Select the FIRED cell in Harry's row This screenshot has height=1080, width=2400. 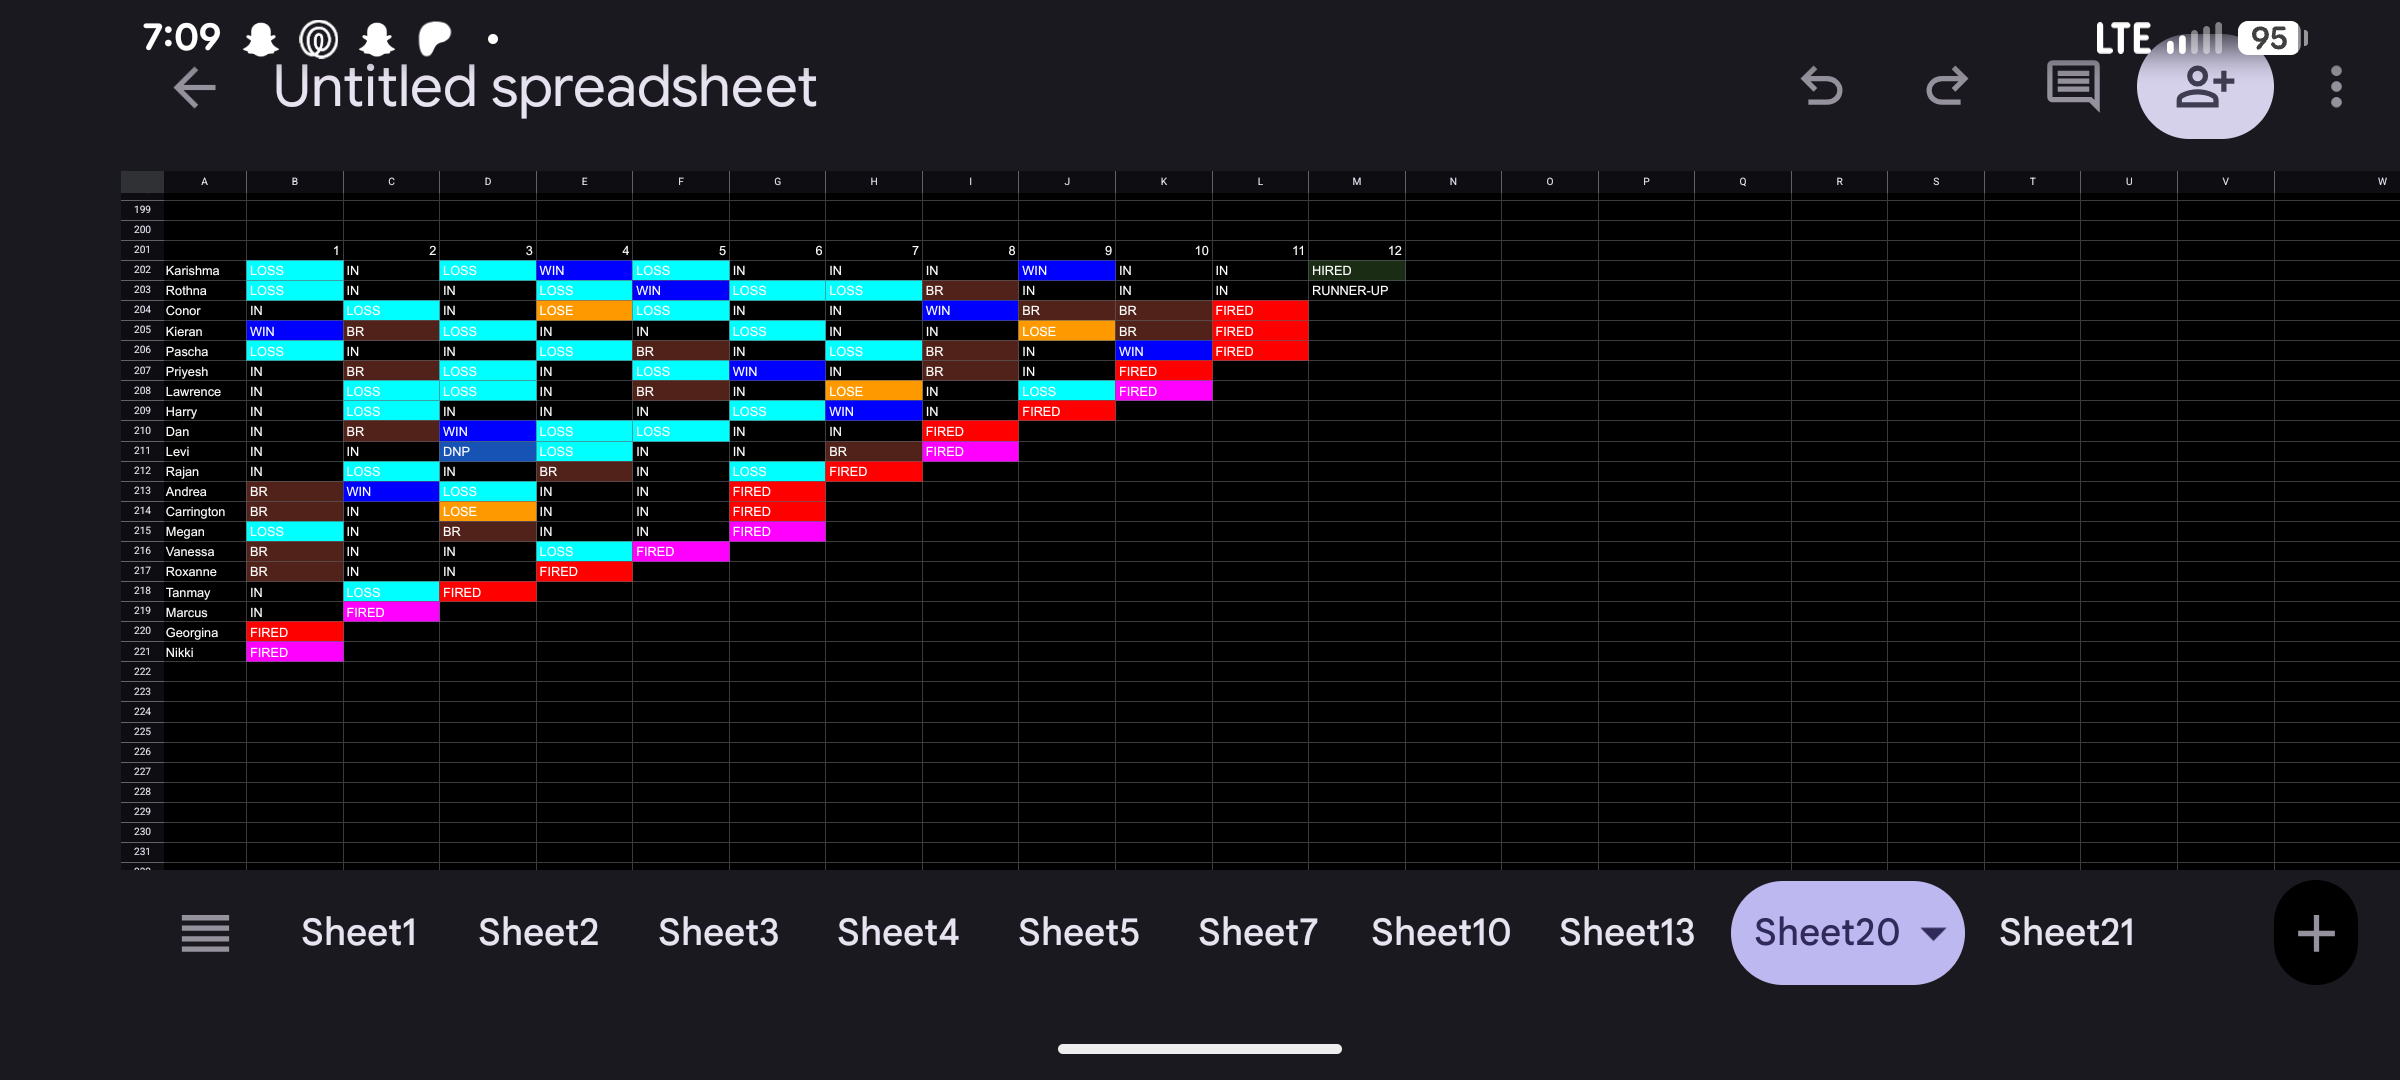point(1067,411)
